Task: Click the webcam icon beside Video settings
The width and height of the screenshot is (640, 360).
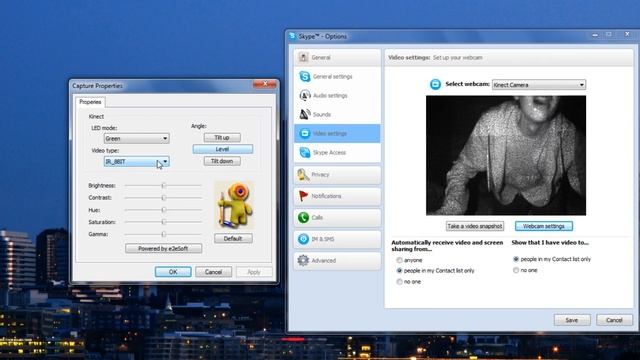Action: [304, 133]
